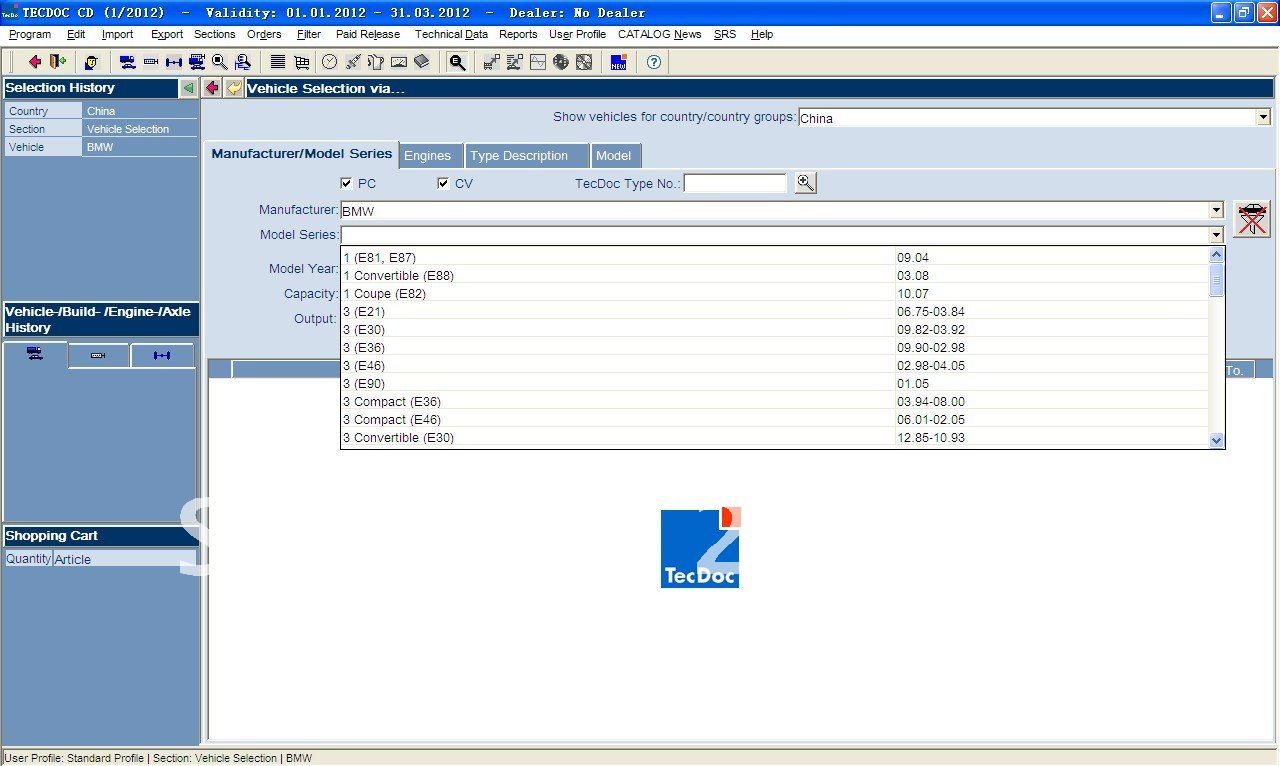Switch to the Type Description tab
The width and height of the screenshot is (1280, 766).
tap(526, 156)
